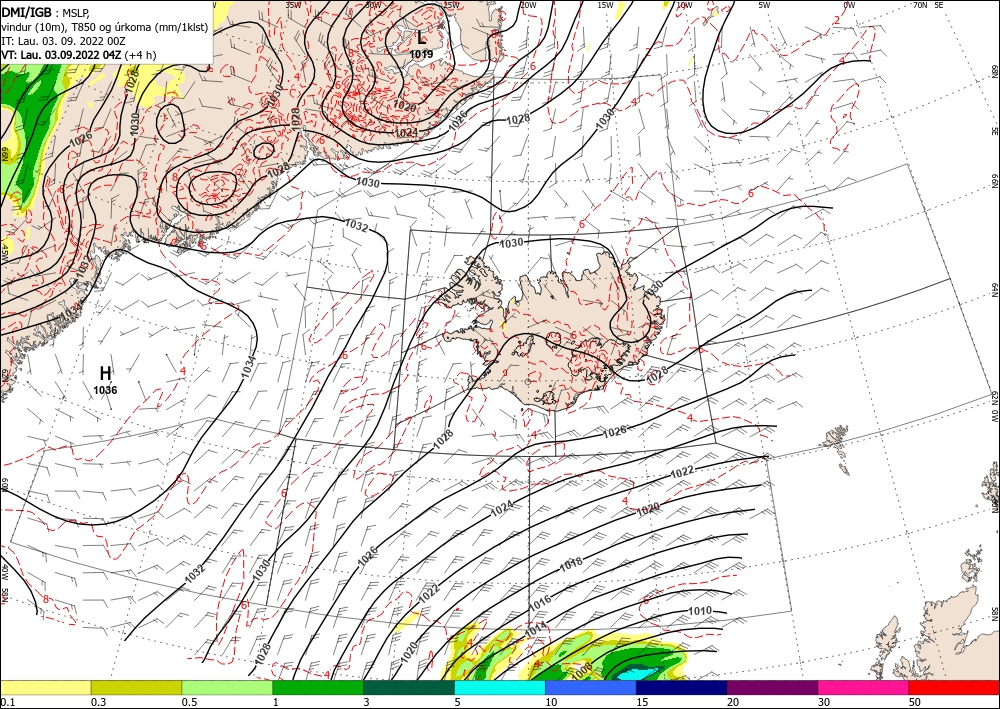Click the 1008 isobar label

click(581, 670)
